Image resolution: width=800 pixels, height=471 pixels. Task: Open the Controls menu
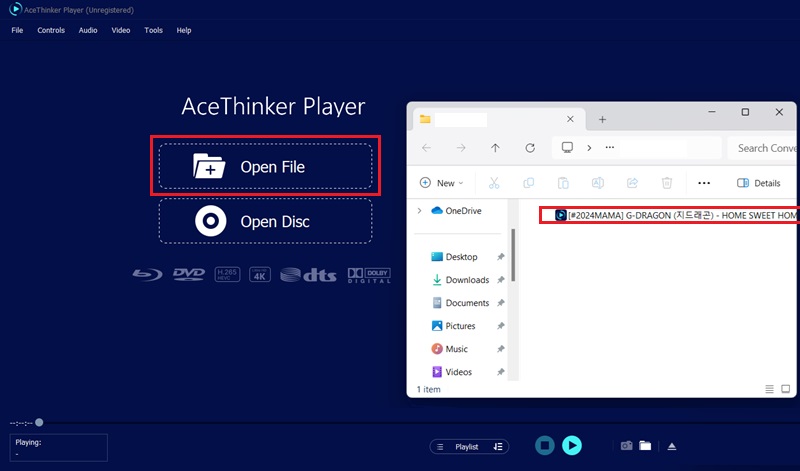click(x=51, y=30)
